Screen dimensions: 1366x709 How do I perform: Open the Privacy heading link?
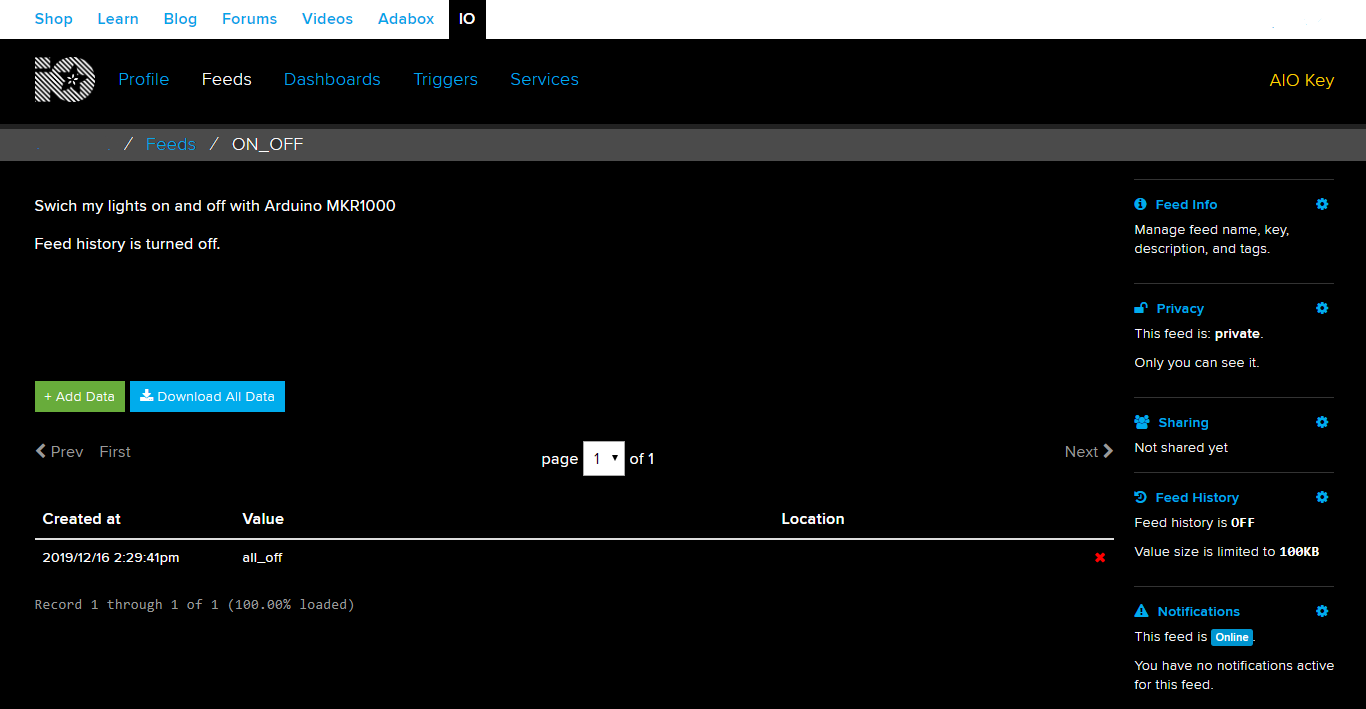[1180, 308]
